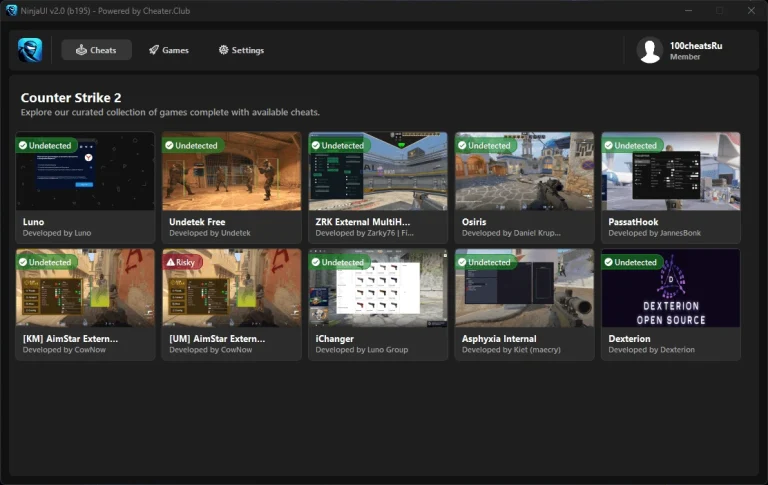Minimize the NinjaUI window
The height and width of the screenshot is (485, 768).
click(688, 10)
